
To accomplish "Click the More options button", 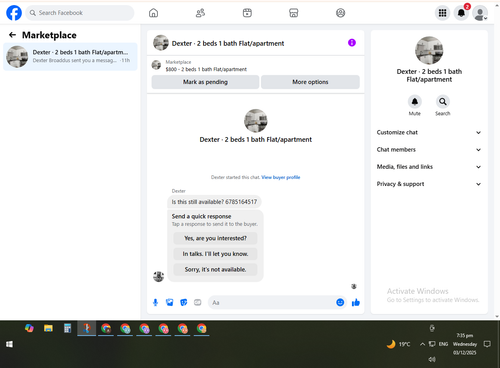I will tap(310, 82).
